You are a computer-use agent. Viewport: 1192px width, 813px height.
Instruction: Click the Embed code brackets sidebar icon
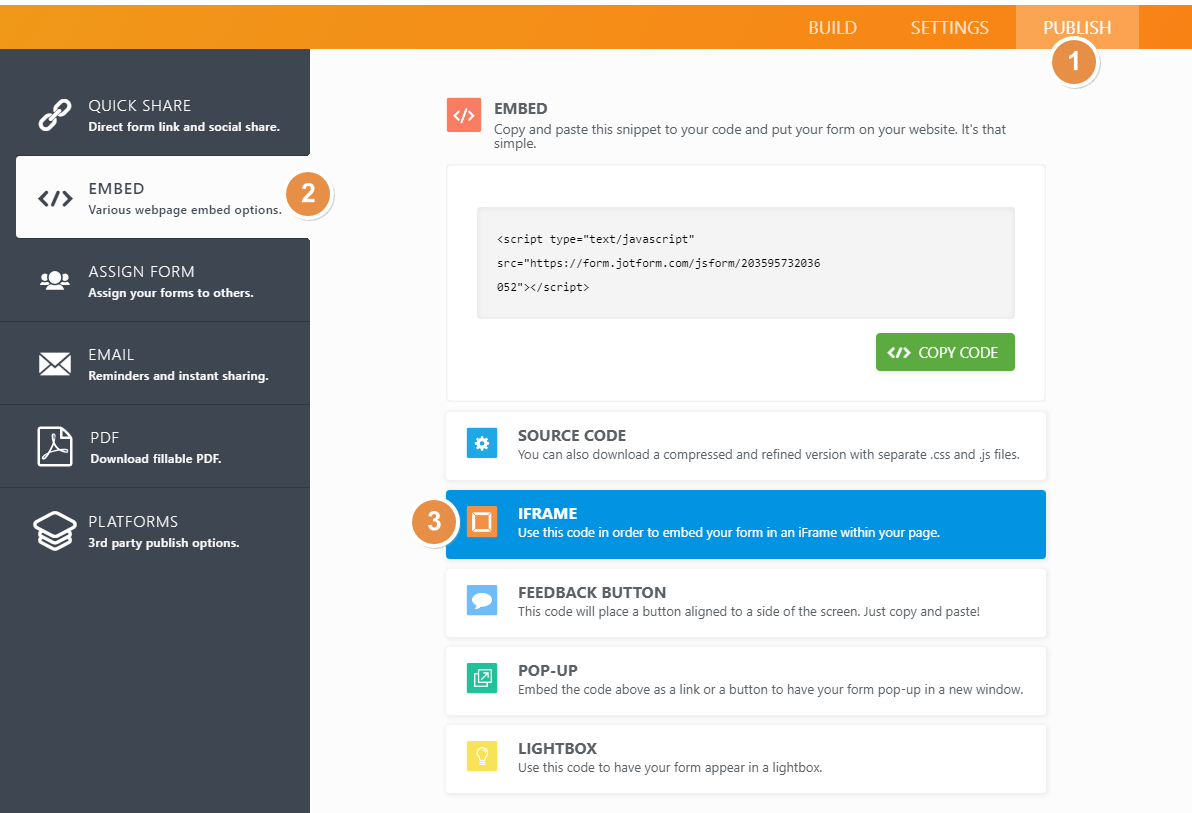[x=55, y=198]
